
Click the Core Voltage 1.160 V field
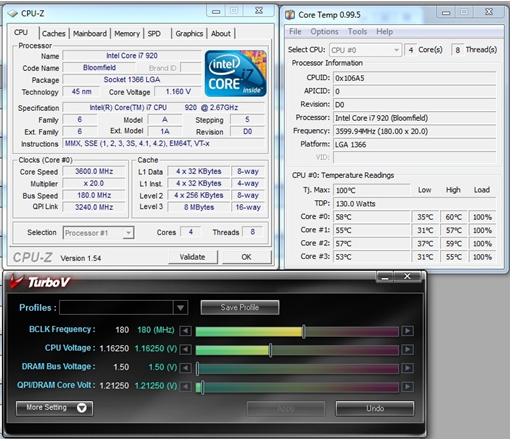click(x=178, y=92)
